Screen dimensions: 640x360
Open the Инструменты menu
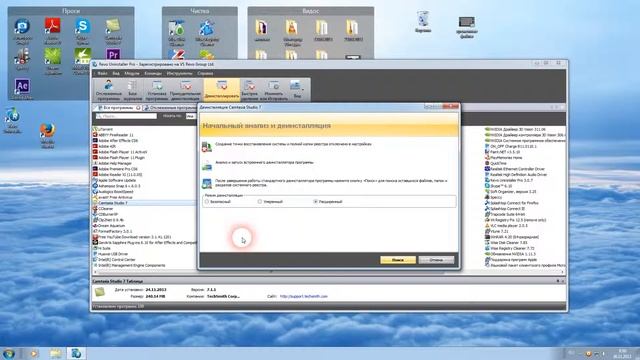pyautogui.click(x=179, y=73)
